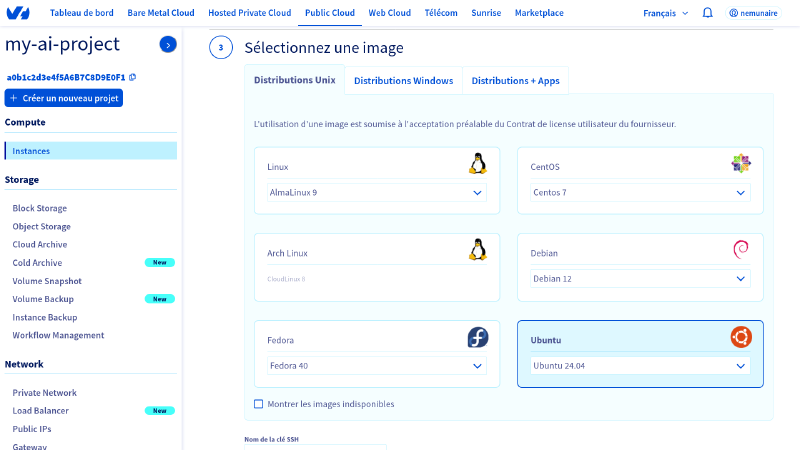Switch to the Distributions Unix tab
The width and height of the screenshot is (800, 450).
(294, 80)
